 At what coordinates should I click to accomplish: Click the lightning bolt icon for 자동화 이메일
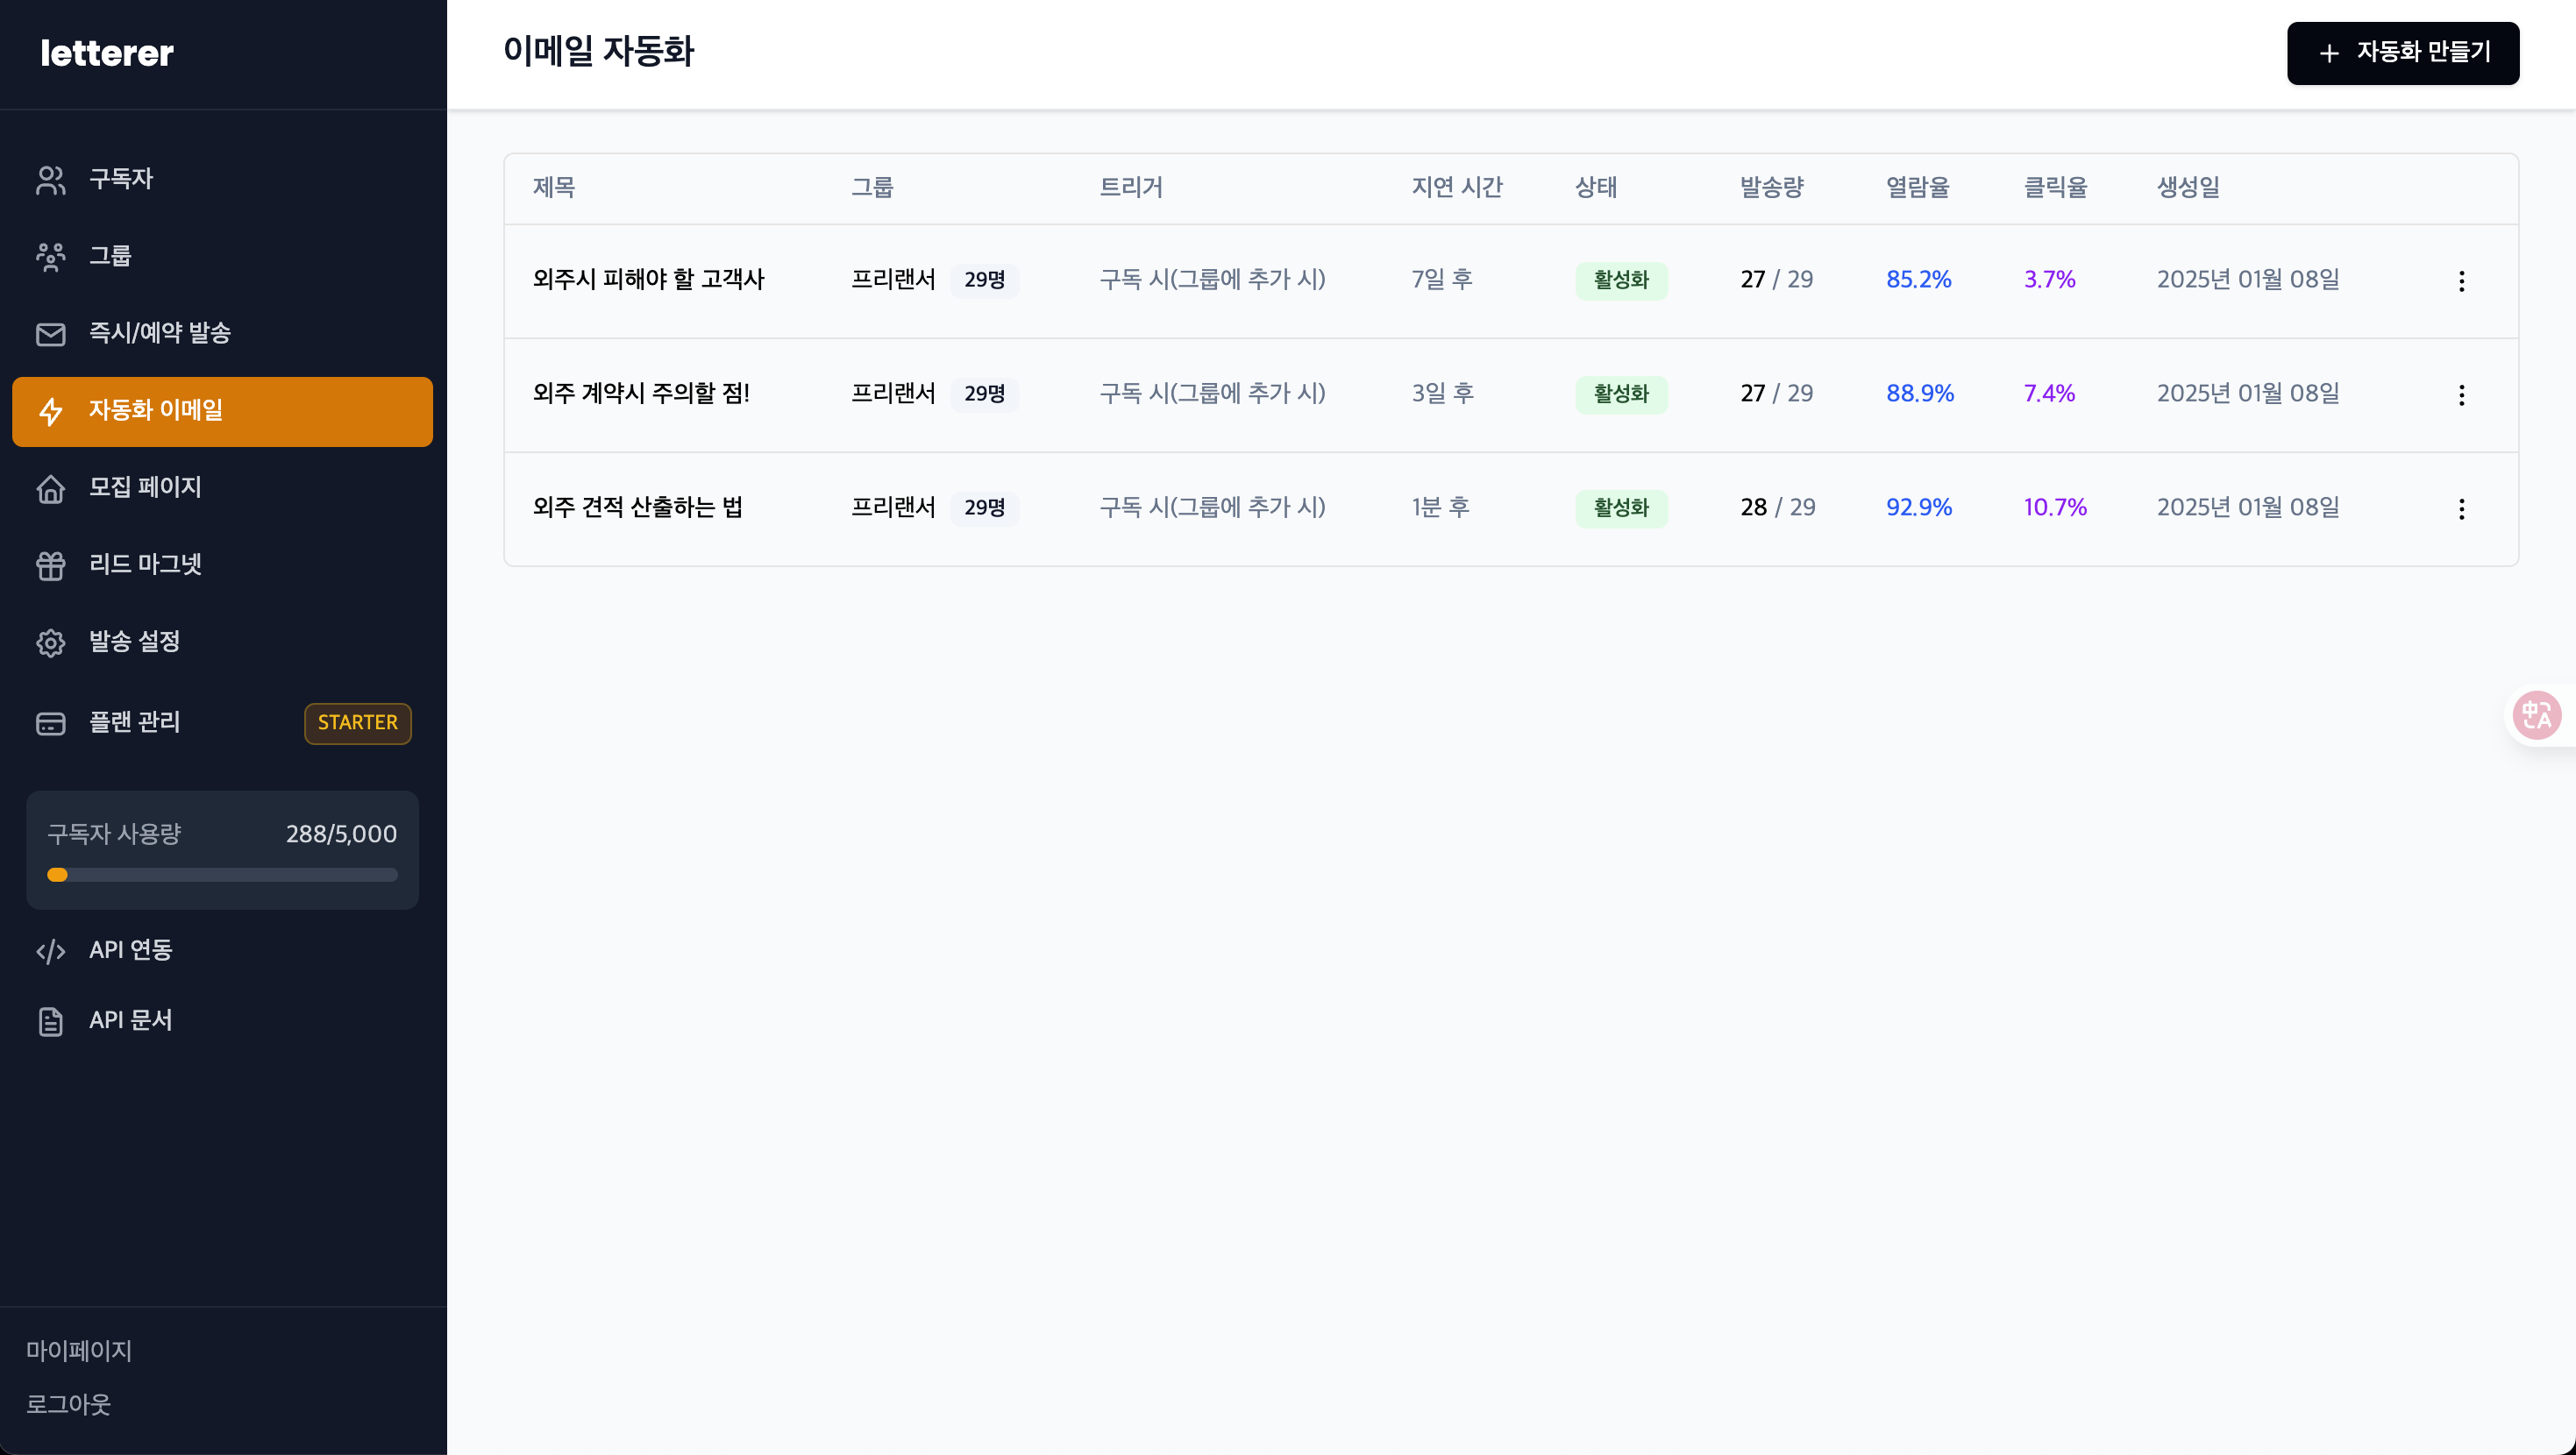point(51,411)
